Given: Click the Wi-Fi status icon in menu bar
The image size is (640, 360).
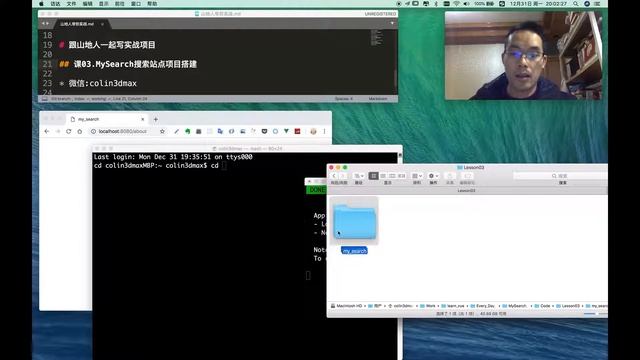Looking at the screenshot, I should point(456,4).
